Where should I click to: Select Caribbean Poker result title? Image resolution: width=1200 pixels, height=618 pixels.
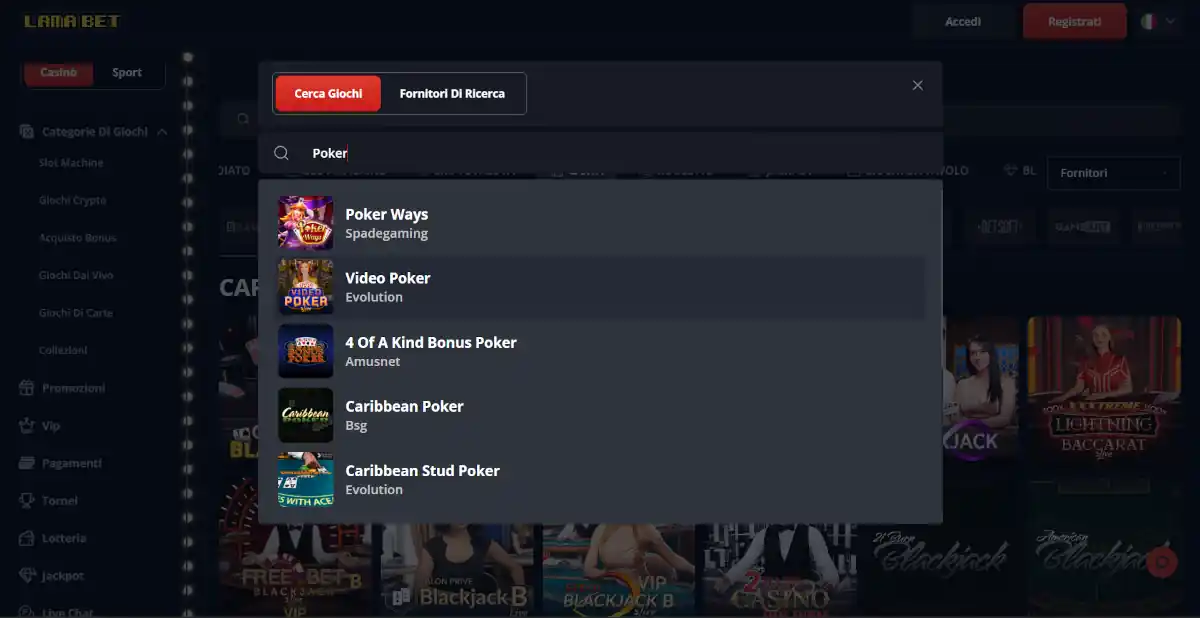tap(404, 406)
